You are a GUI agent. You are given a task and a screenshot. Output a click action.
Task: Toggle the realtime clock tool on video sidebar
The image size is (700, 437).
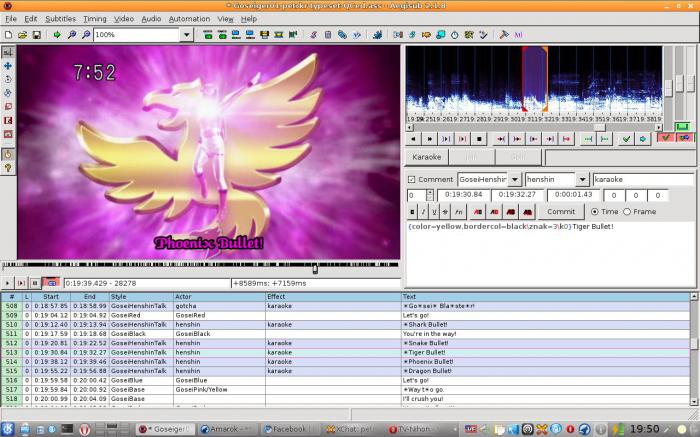tap(8, 154)
